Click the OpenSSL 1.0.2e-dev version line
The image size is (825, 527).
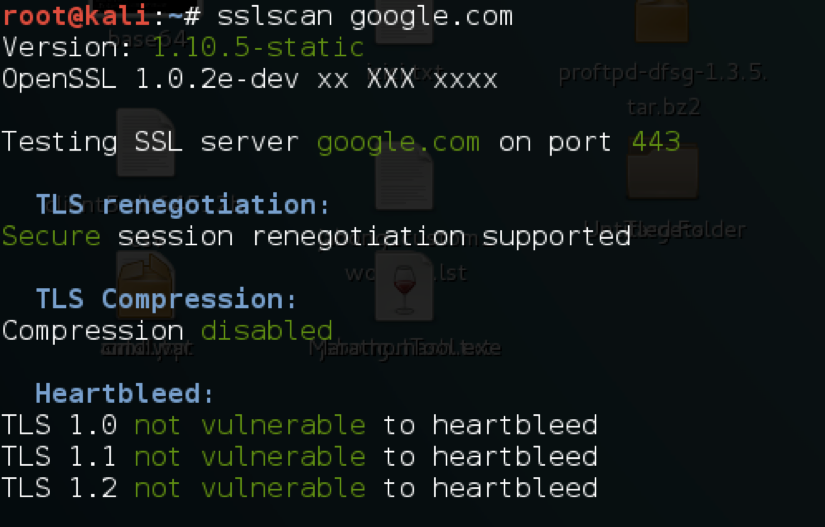(250, 79)
